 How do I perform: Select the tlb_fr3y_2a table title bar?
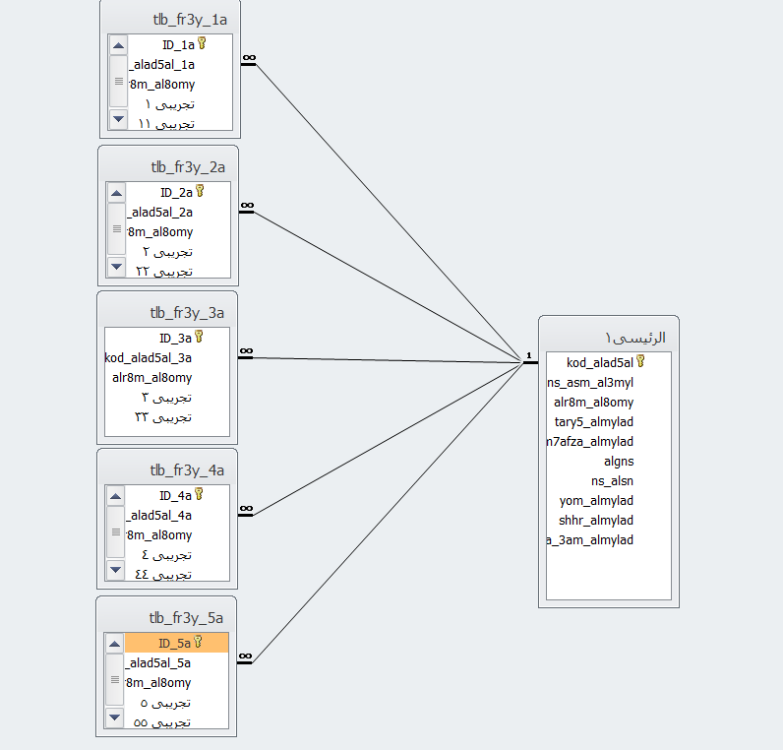pos(168,166)
